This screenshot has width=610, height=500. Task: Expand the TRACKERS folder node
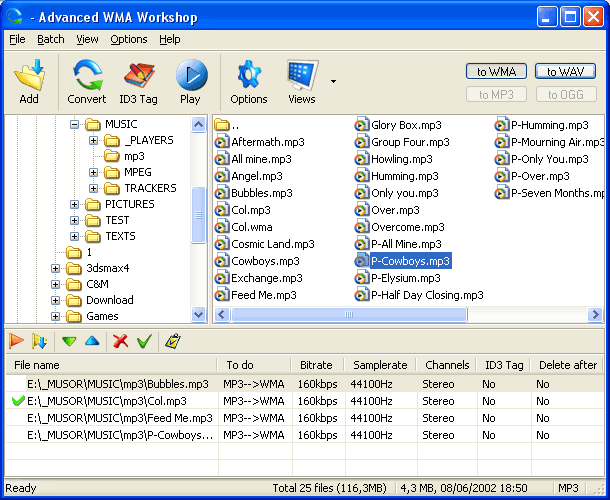[93, 188]
